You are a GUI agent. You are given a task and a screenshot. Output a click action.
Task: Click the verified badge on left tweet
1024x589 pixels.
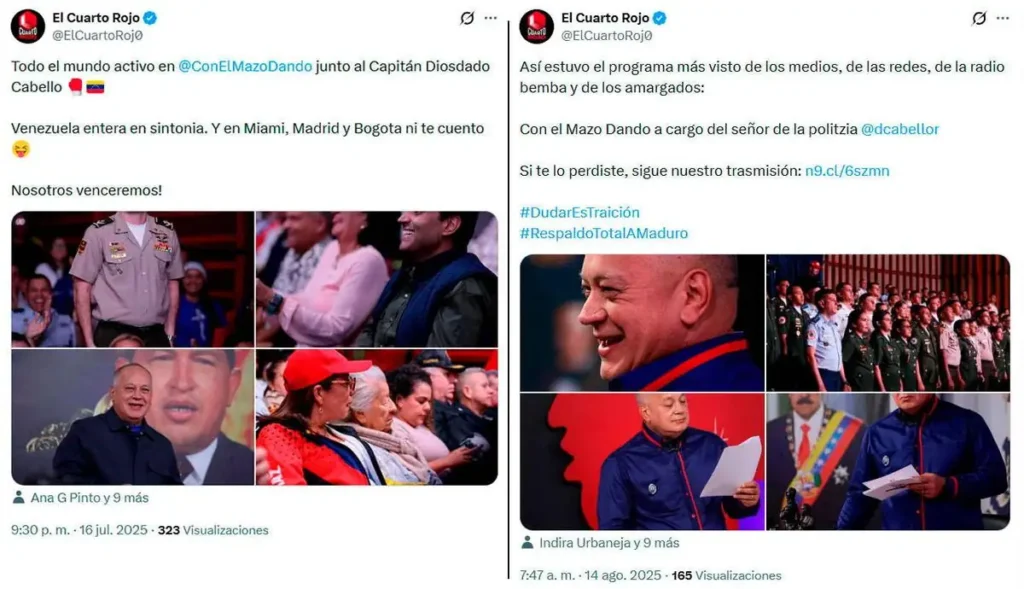tap(150, 18)
